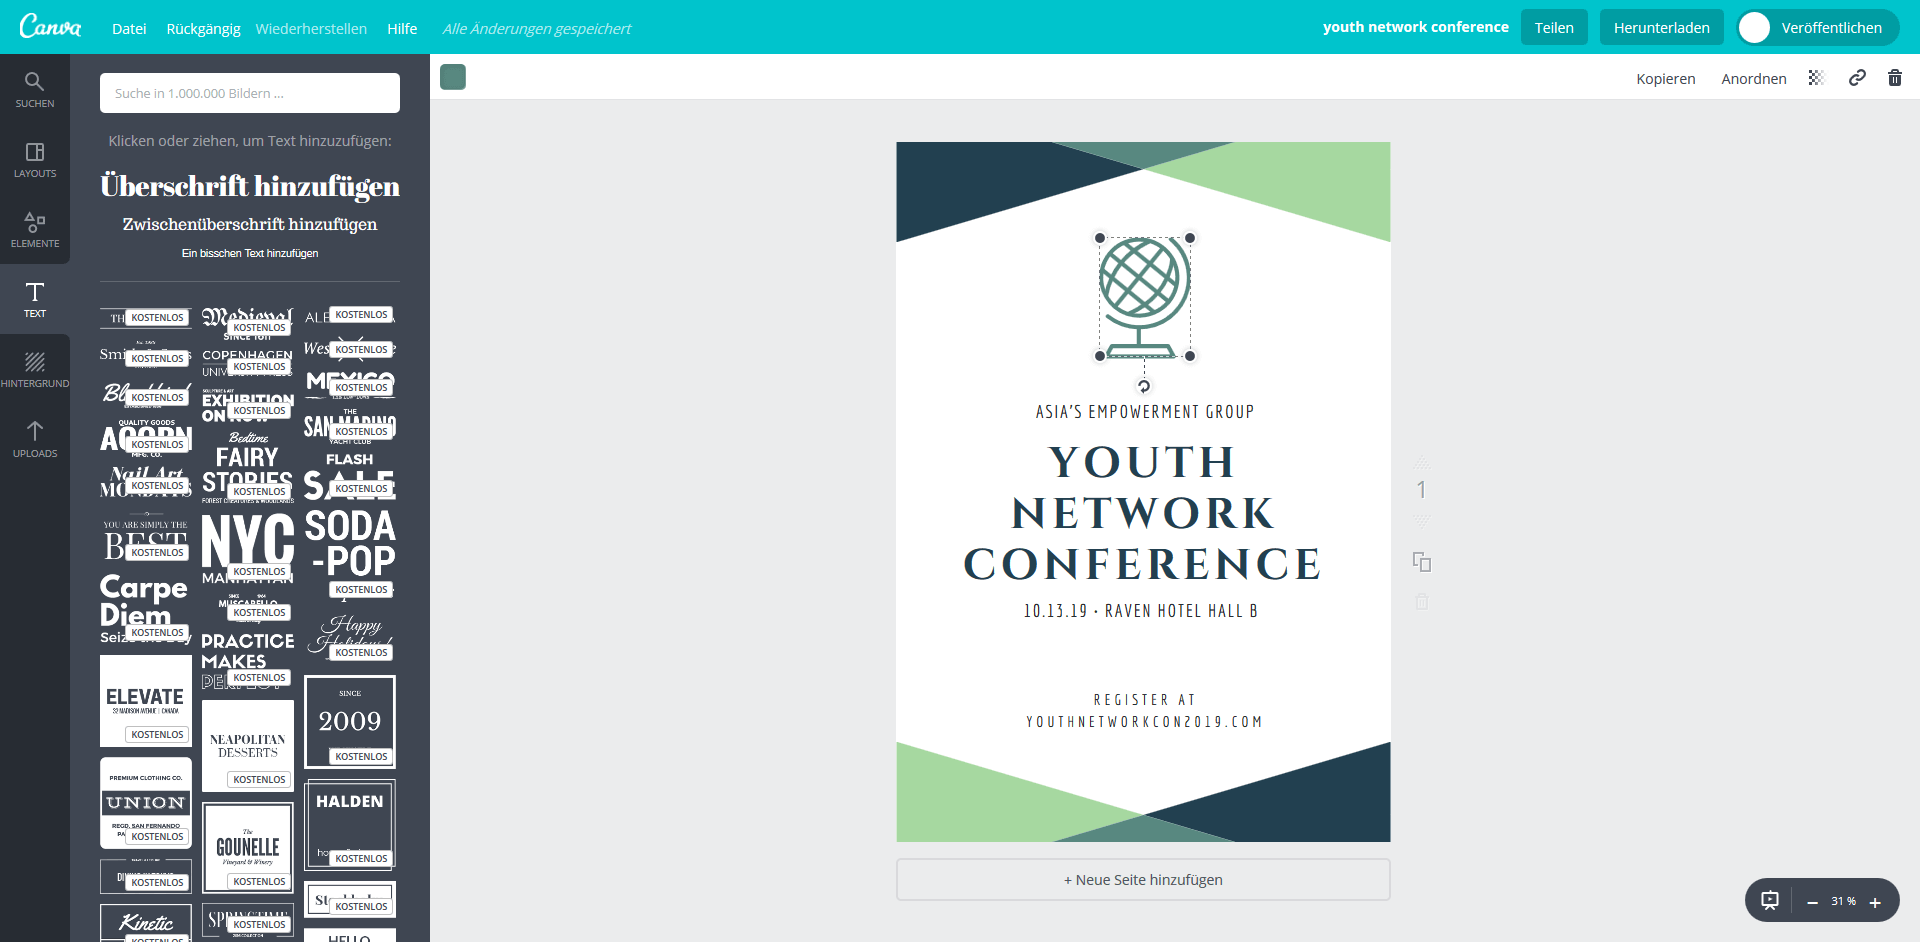Select YOUTH NETWORK CONFERENCE heading on canvas

click(1143, 513)
